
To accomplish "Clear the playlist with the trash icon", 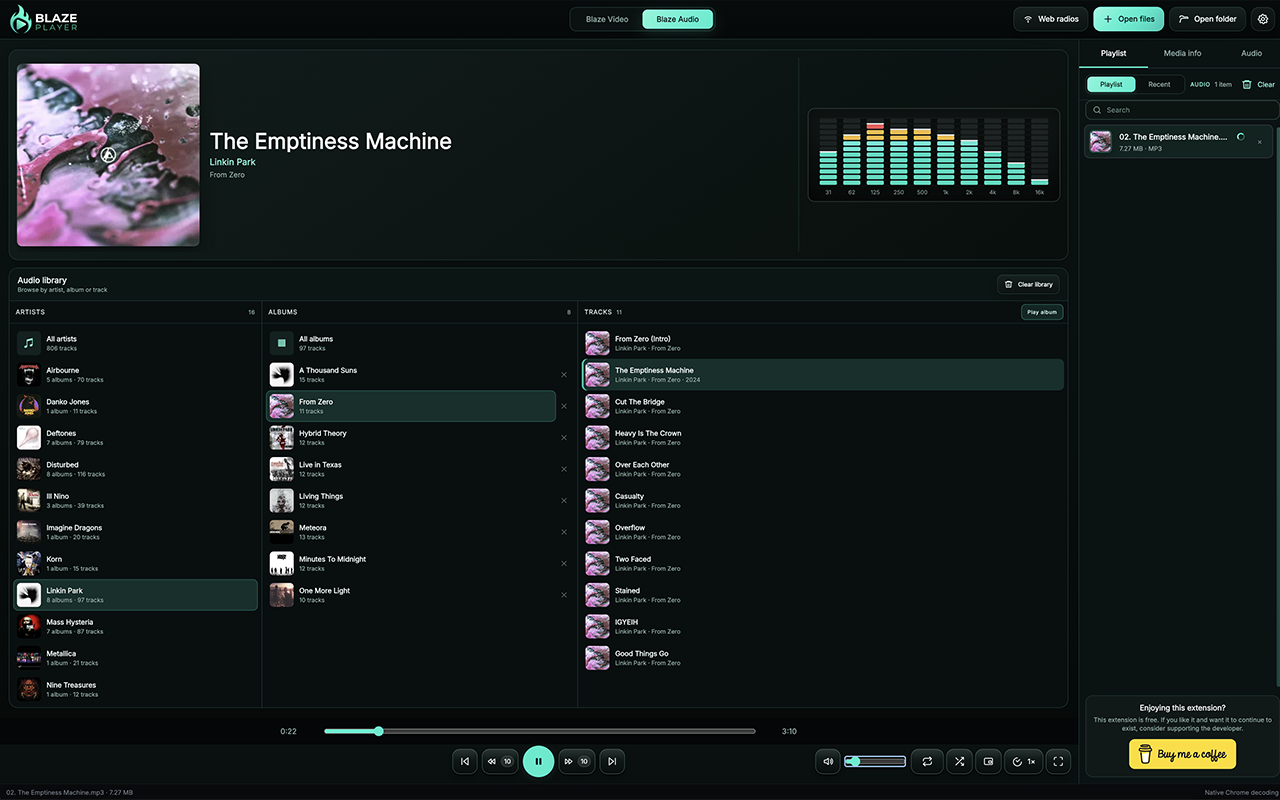I will click(1258, 84).
